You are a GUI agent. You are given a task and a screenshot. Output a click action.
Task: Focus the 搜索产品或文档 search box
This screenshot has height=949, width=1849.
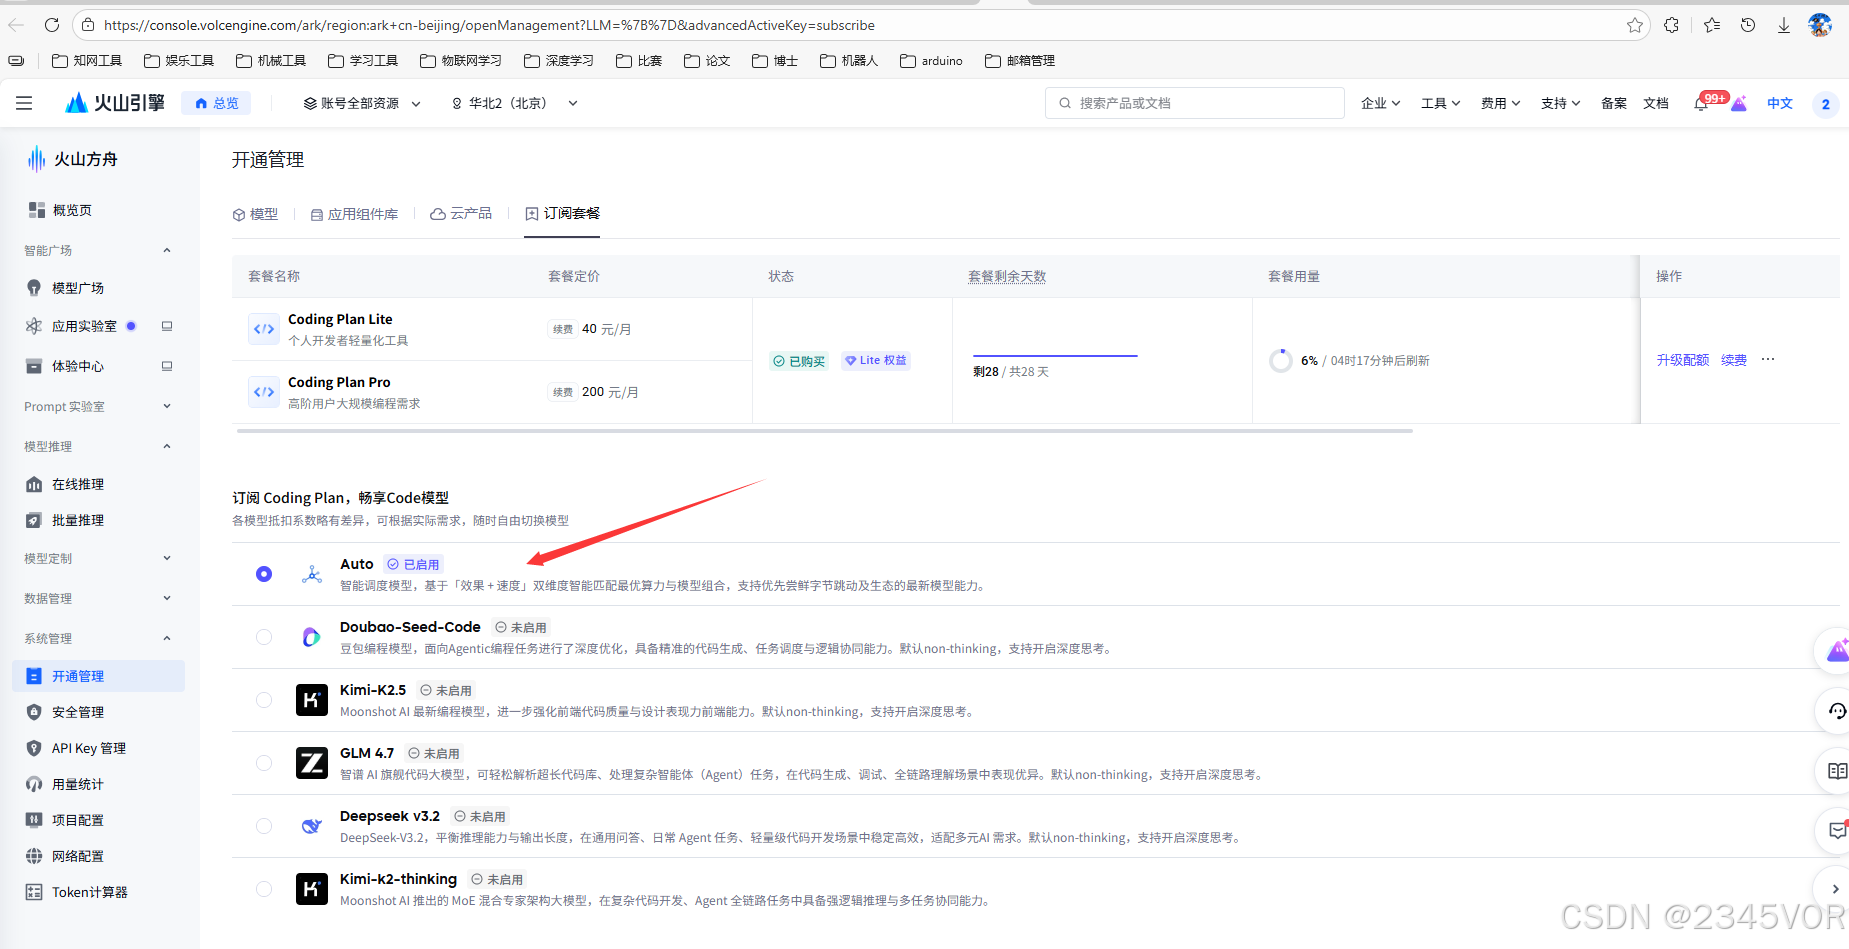[x=1195, y=103]
